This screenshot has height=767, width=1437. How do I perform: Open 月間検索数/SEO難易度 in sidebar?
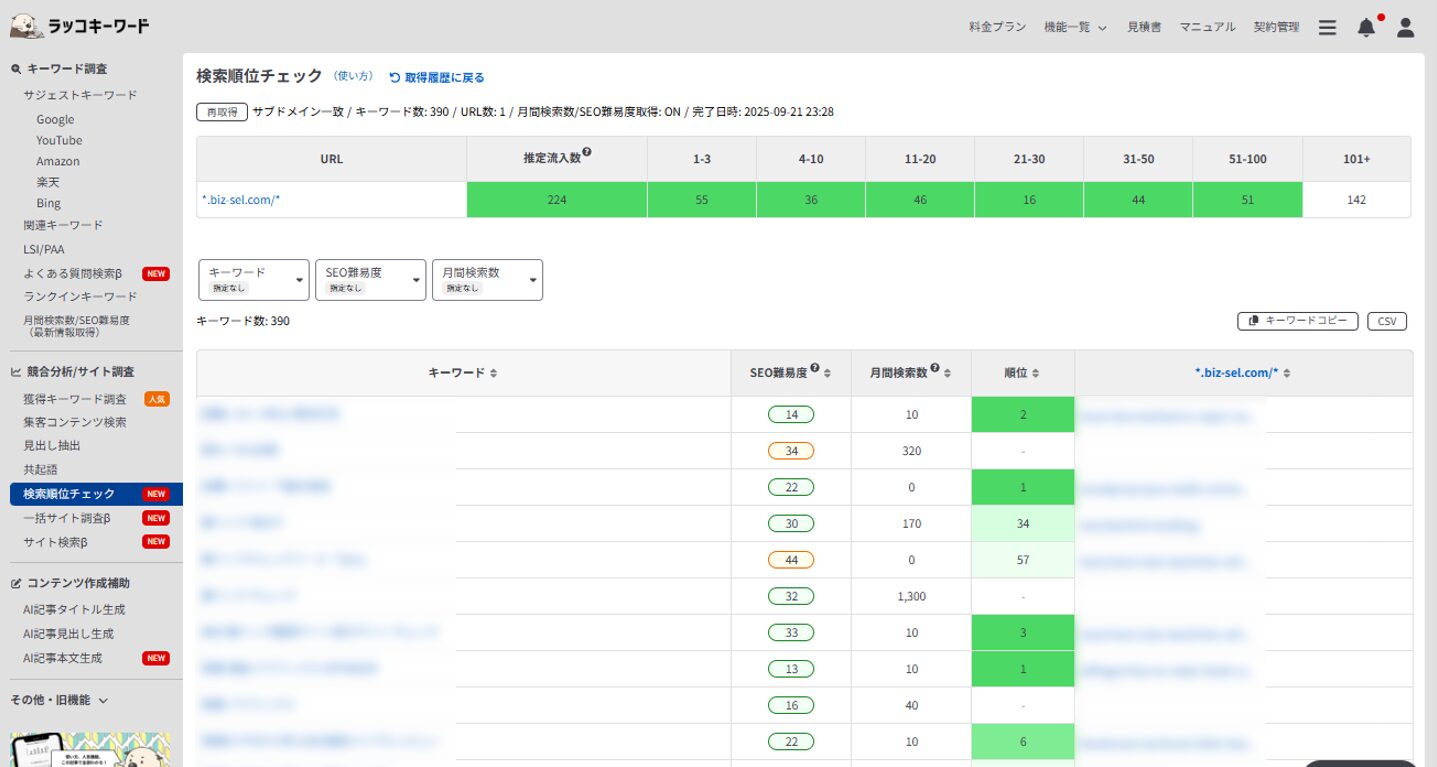(76, 326)
